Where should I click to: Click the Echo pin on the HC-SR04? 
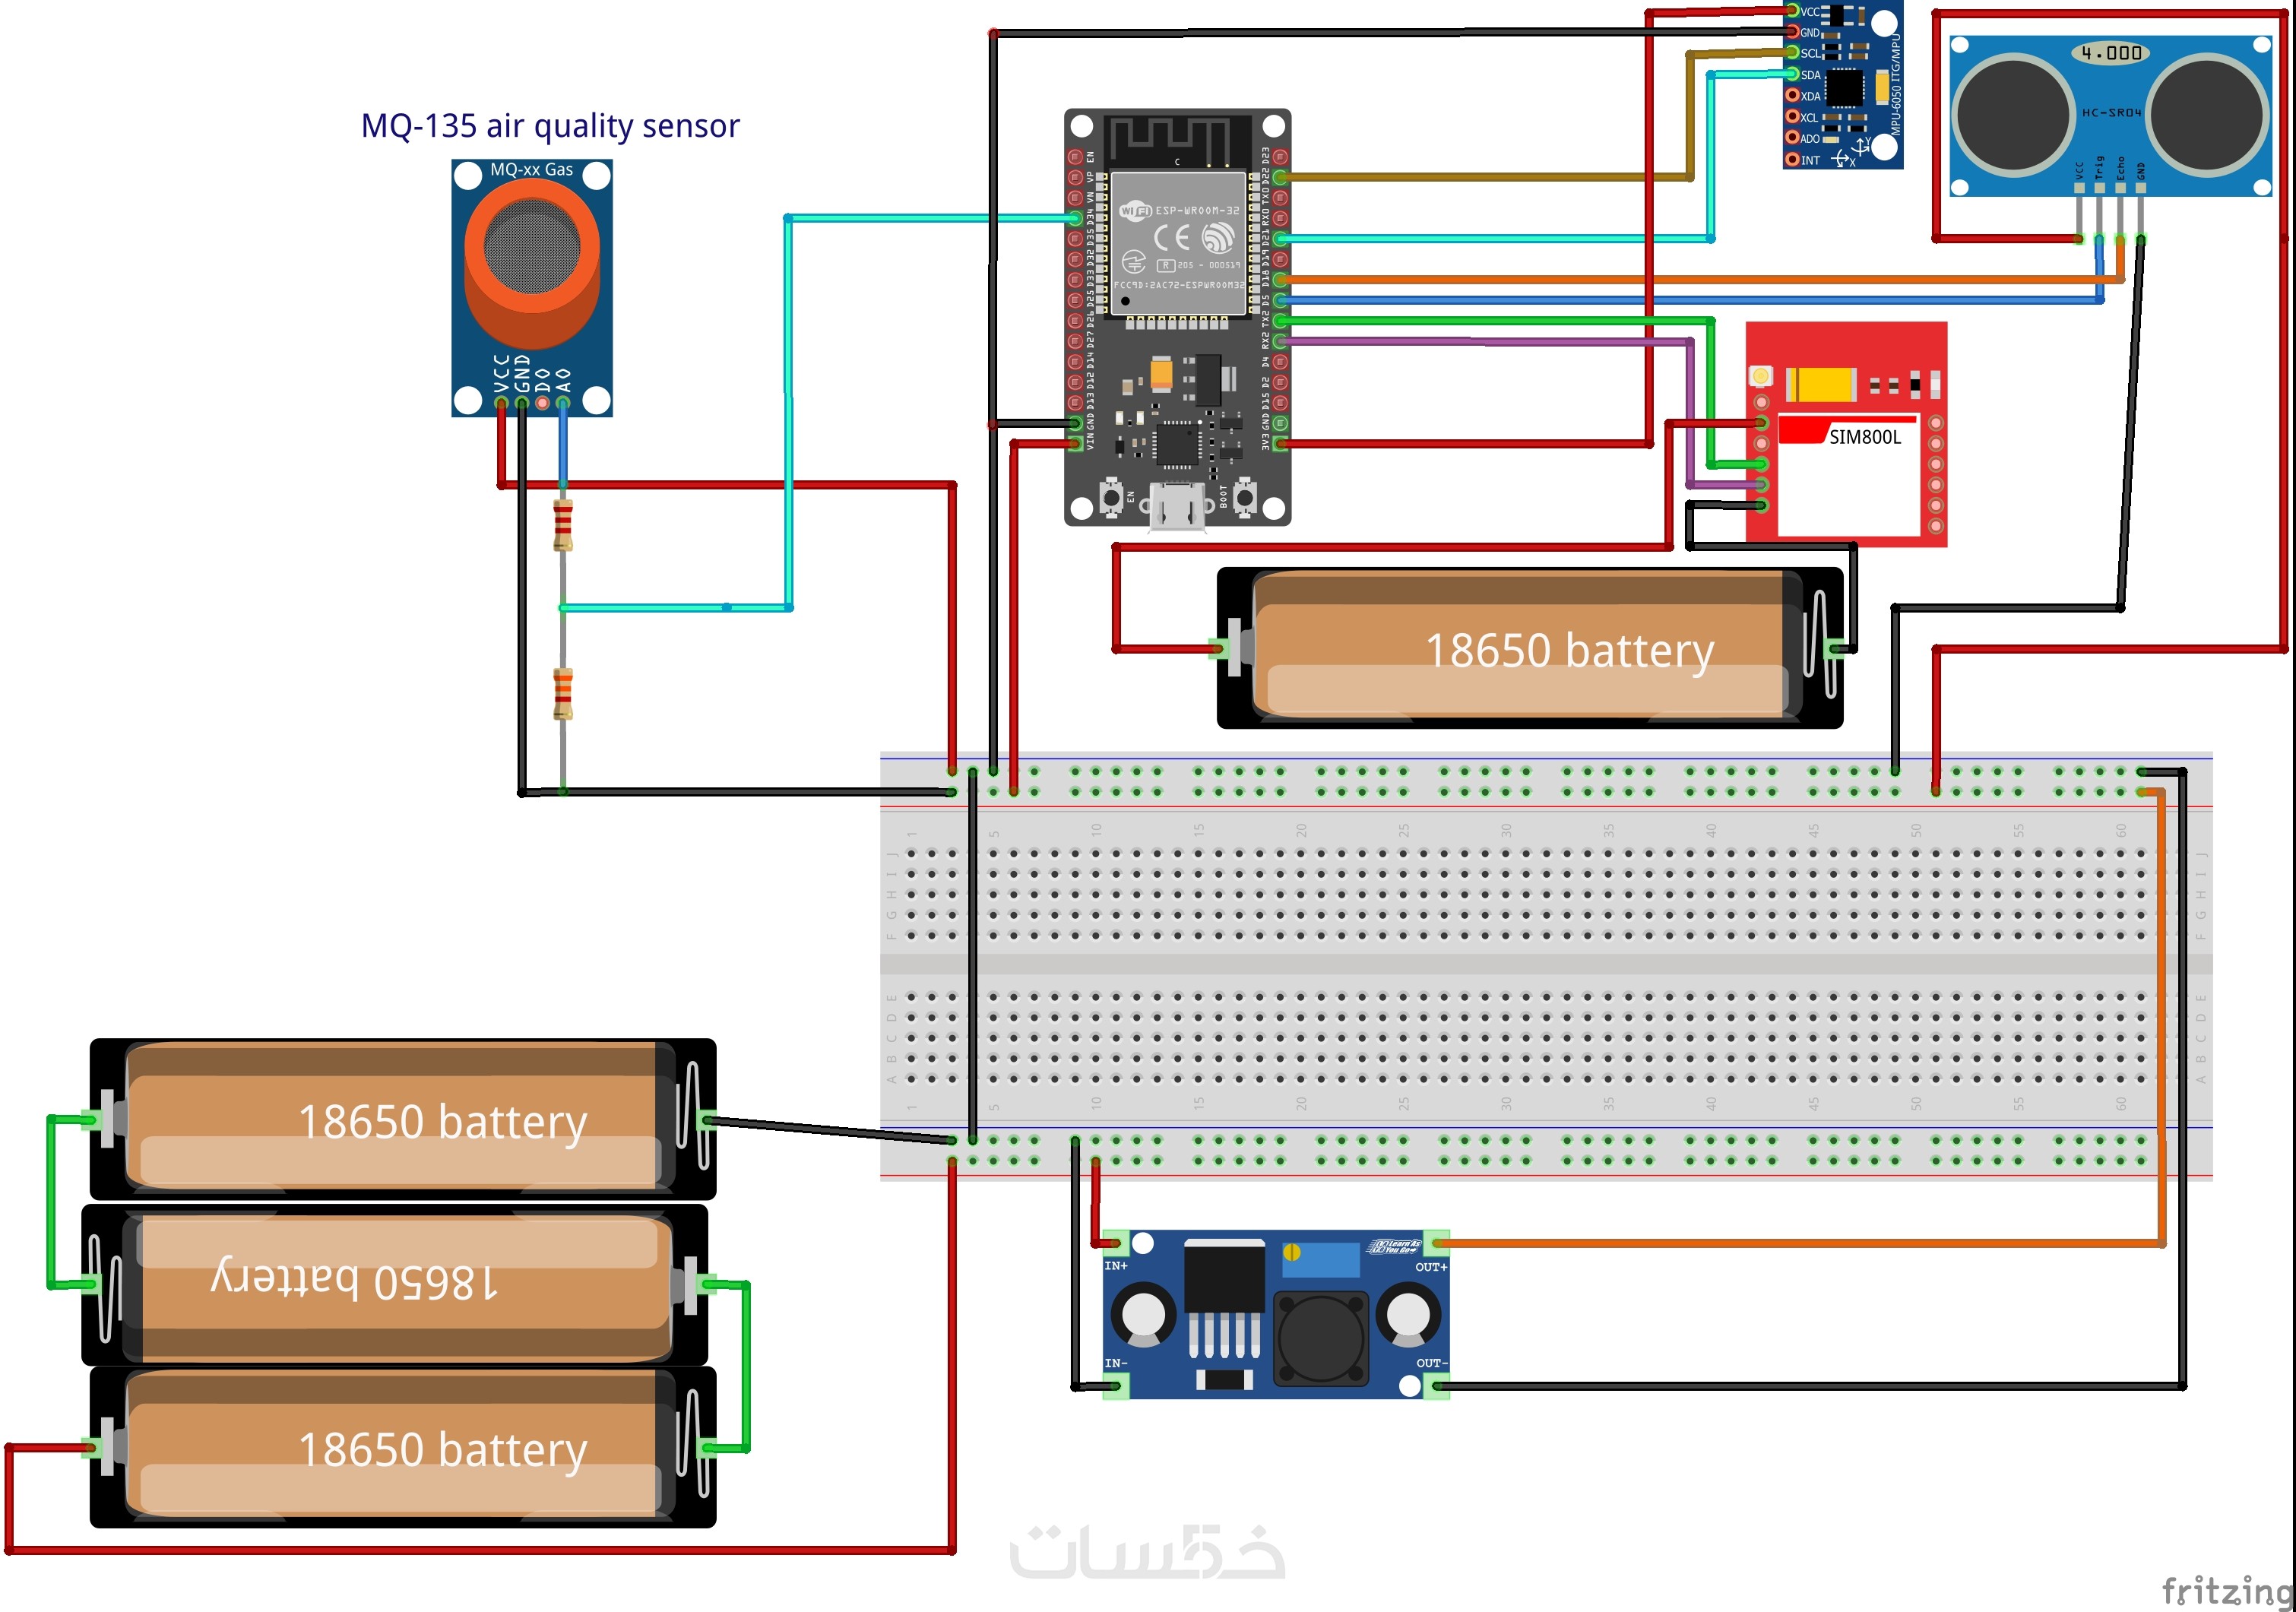[x=2120, y=212]
